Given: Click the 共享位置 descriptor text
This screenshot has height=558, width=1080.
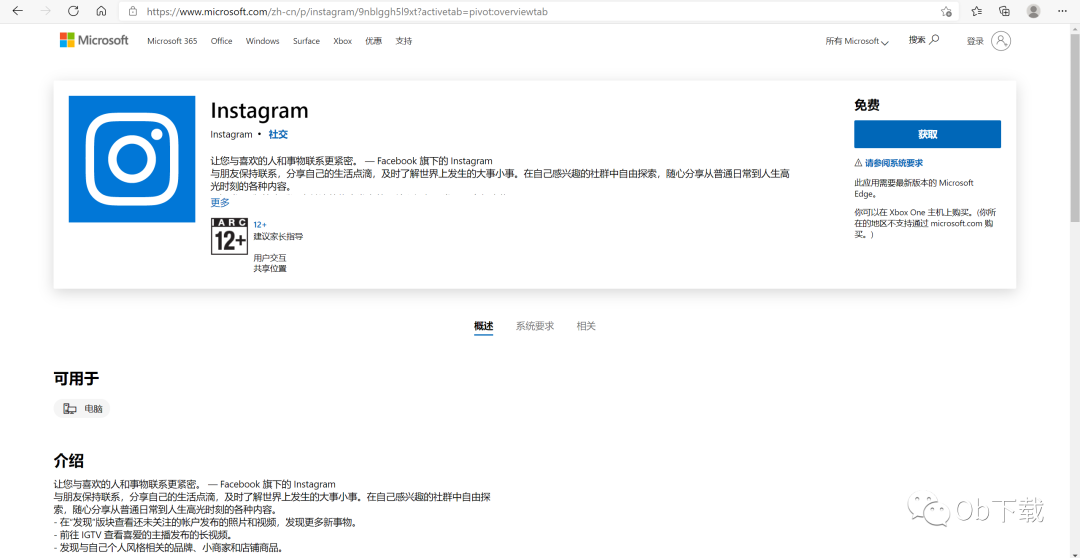Looking at the screenshot, I should [270, 269].
